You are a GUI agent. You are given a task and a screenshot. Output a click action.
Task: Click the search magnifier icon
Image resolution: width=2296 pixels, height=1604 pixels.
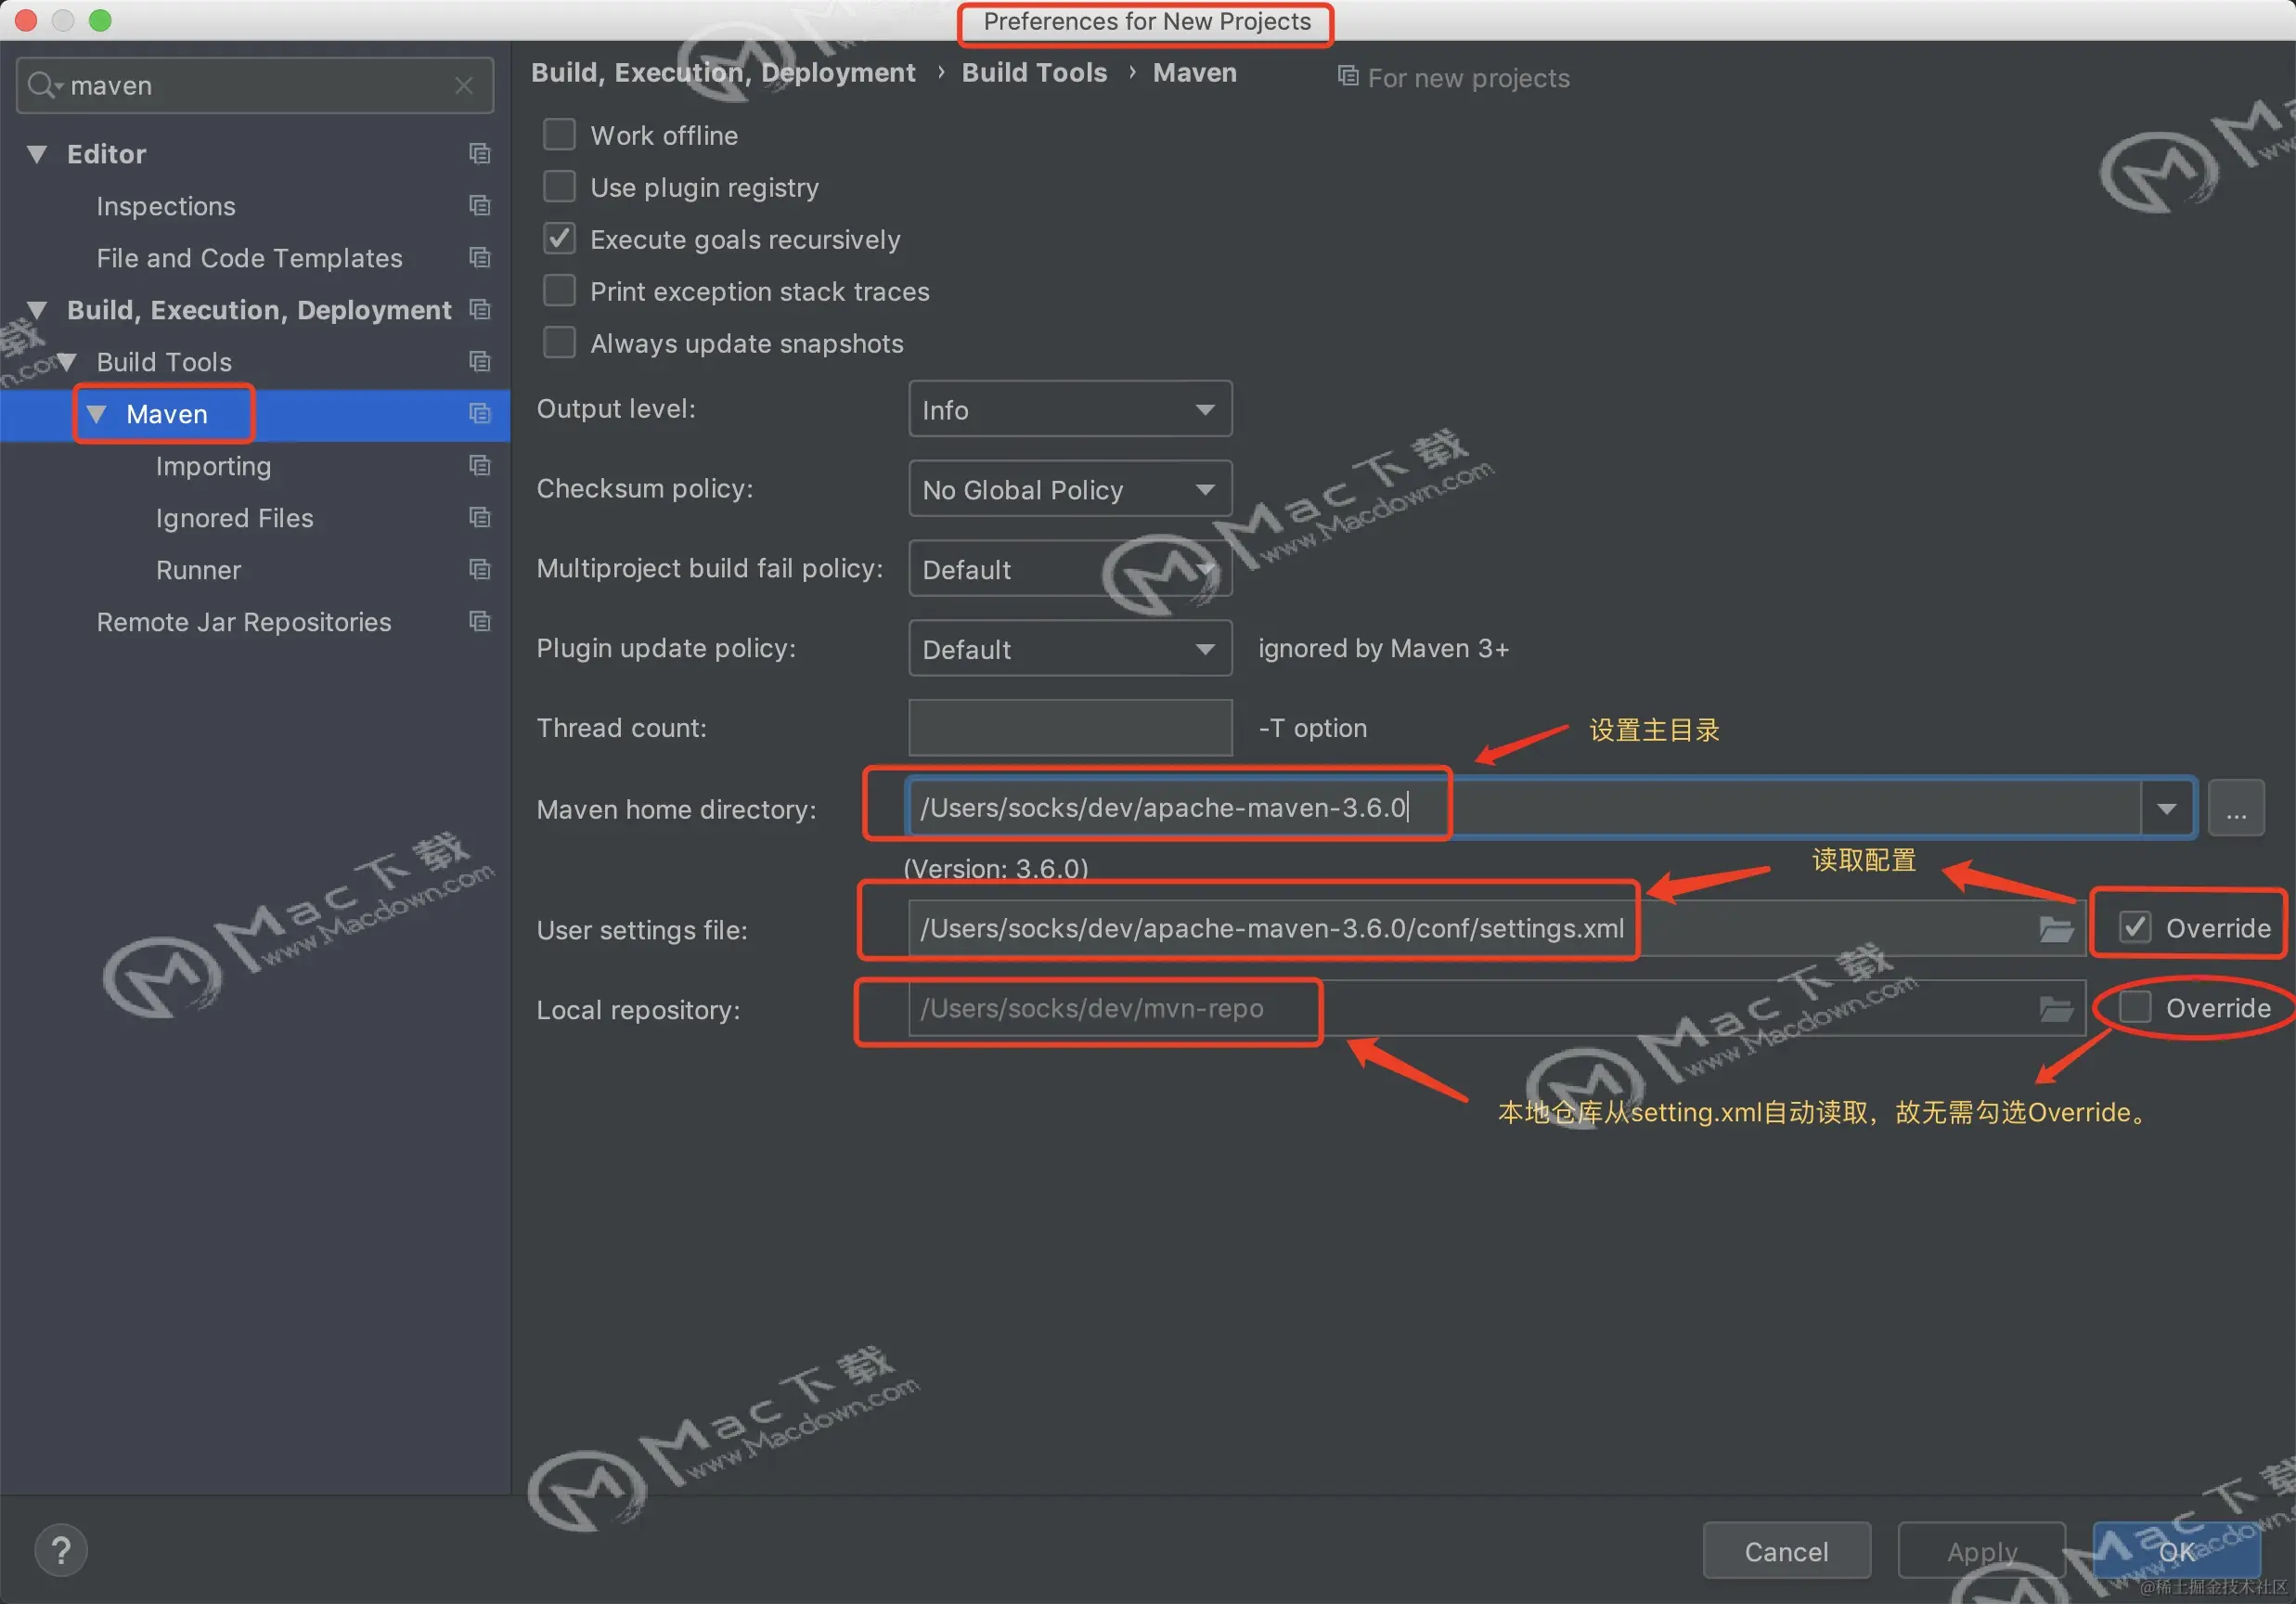click(x=42, y=86)
